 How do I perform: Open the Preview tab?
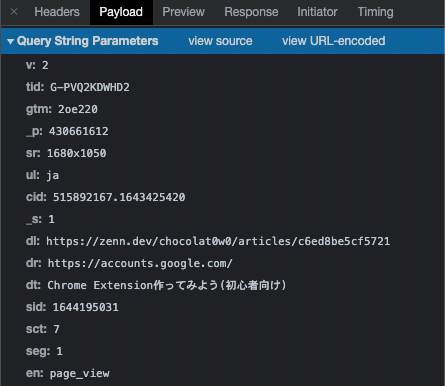pos(183,12)
